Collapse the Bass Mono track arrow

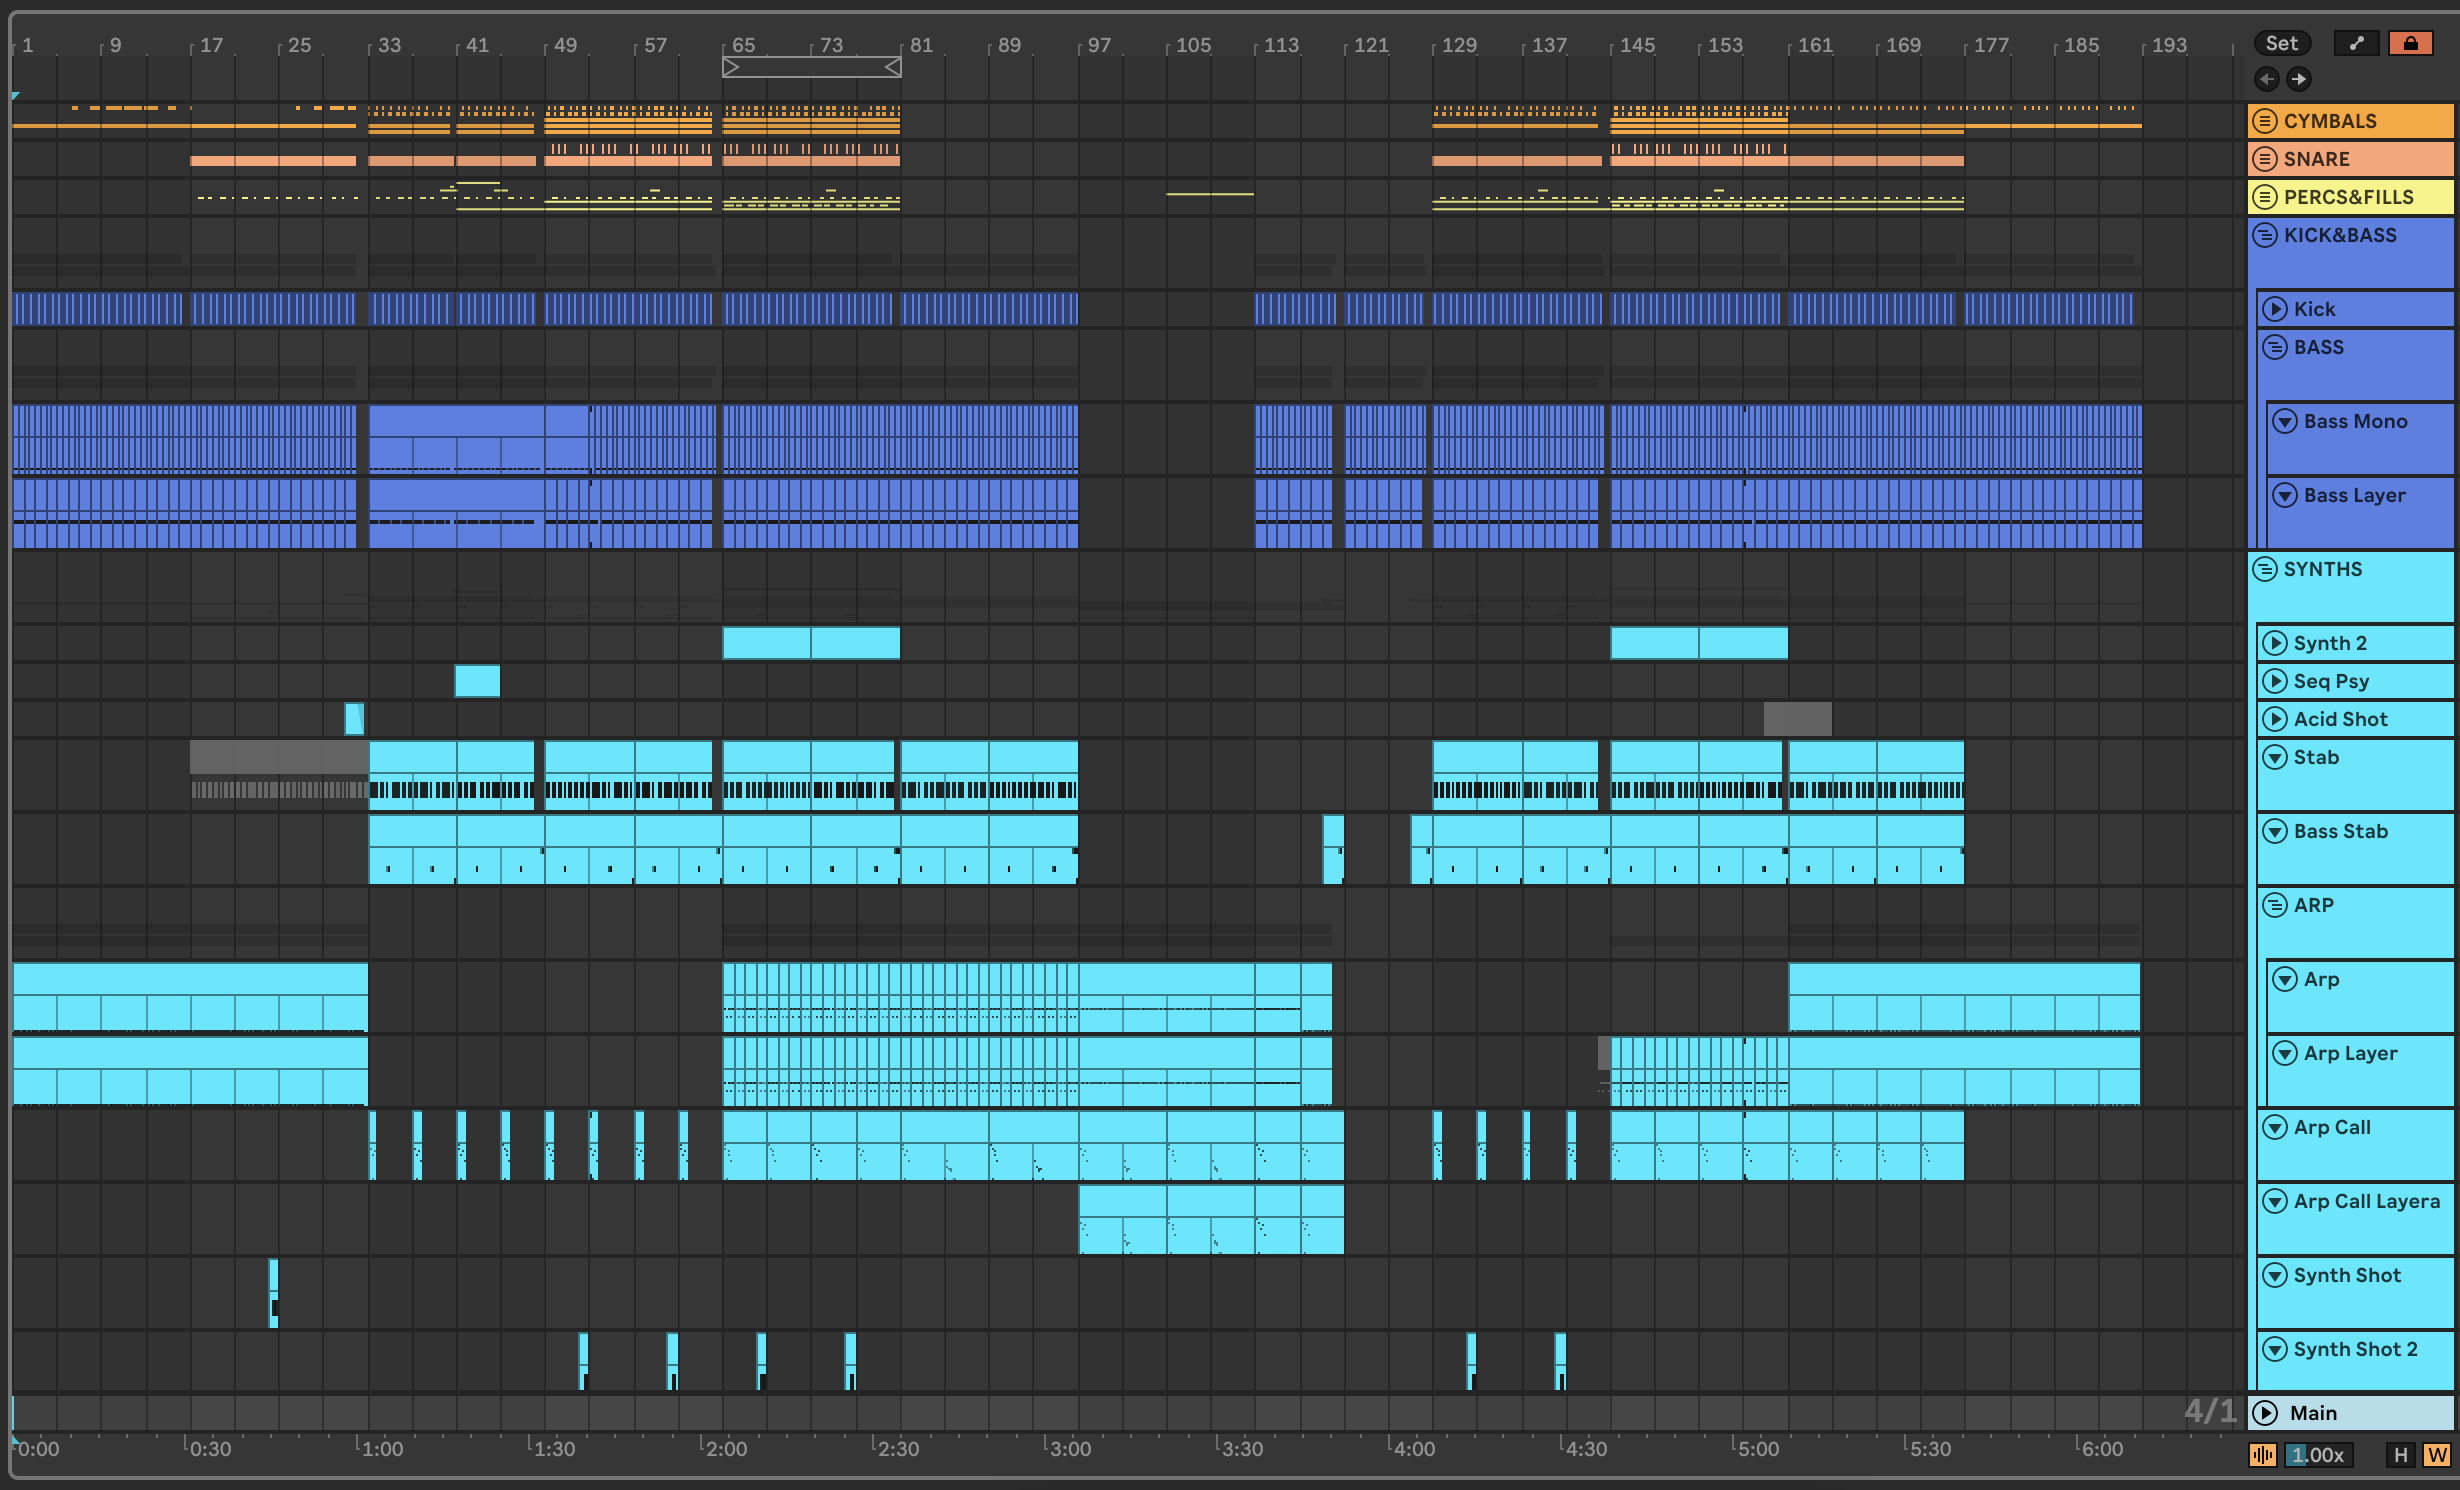point(2285,421)
